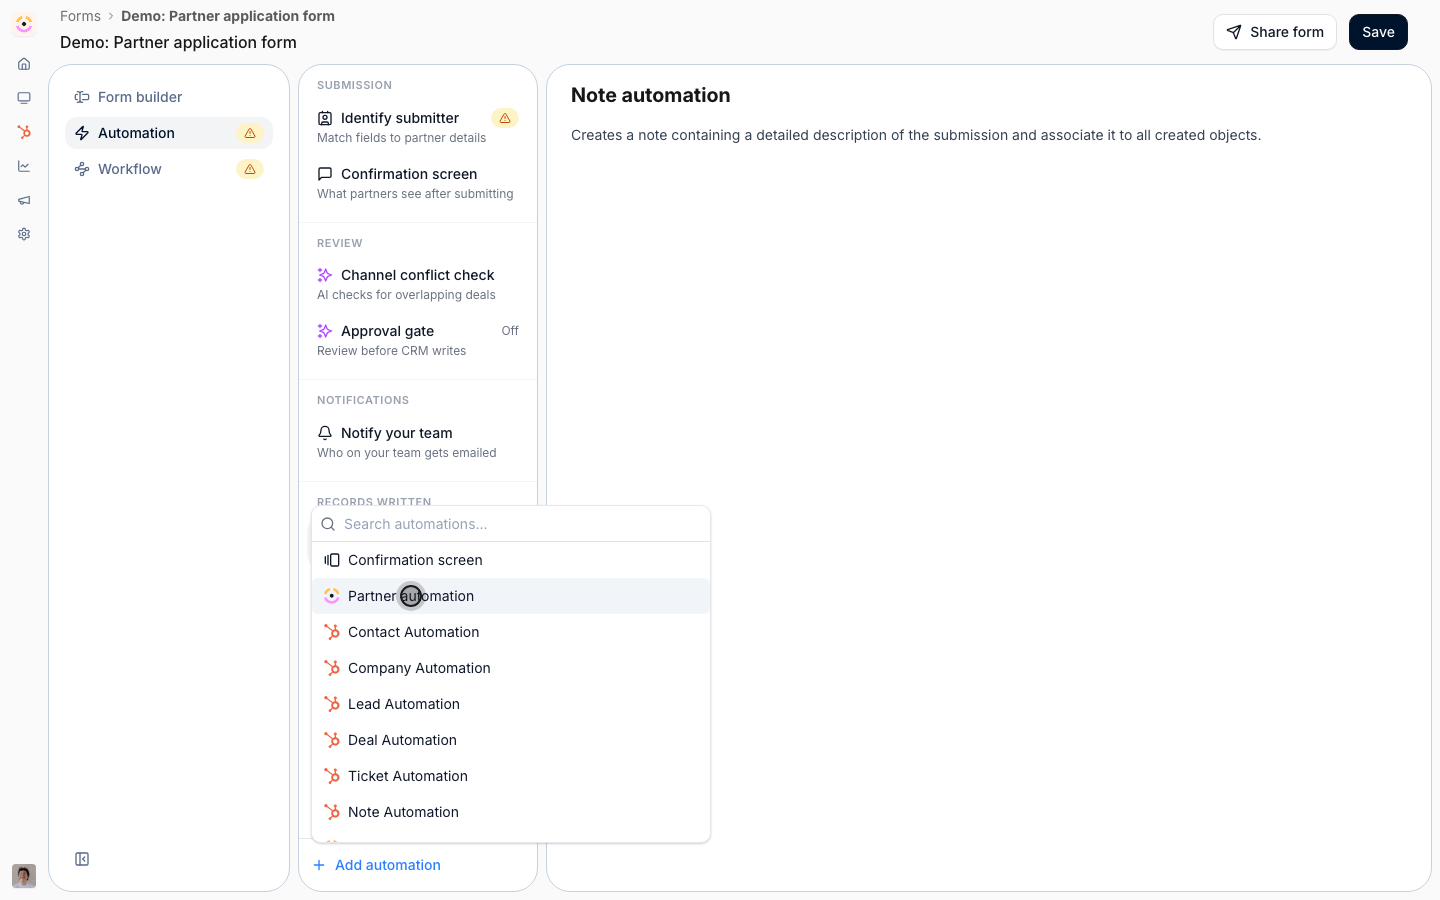1440x900 pixels.
Task: Choose Lead Automation from the list
Action: (511, 704)
